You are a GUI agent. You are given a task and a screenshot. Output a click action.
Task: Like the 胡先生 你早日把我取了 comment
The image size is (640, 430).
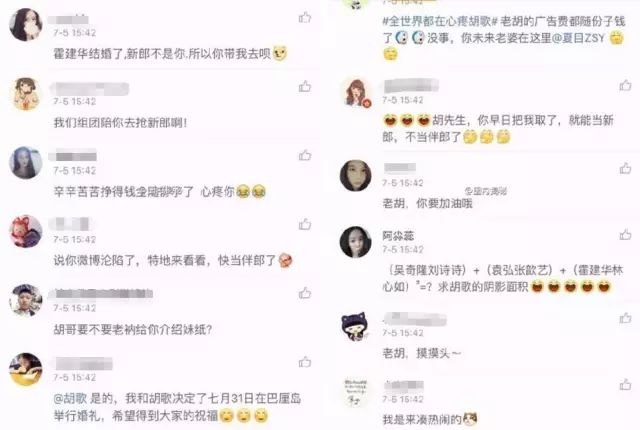pyautogui.click(x=625, y=85)
